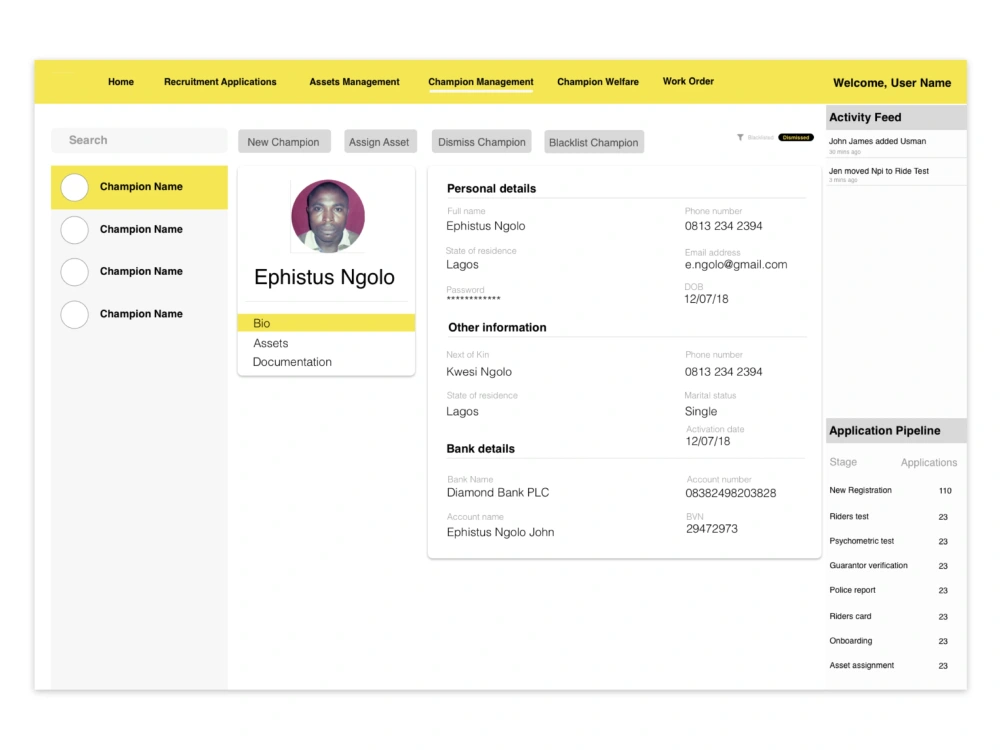Image resolution: width=1000 pixels, height=750 pixels.
Task: Toggle the Blacklisted filter chip
Action: point(760,137)
